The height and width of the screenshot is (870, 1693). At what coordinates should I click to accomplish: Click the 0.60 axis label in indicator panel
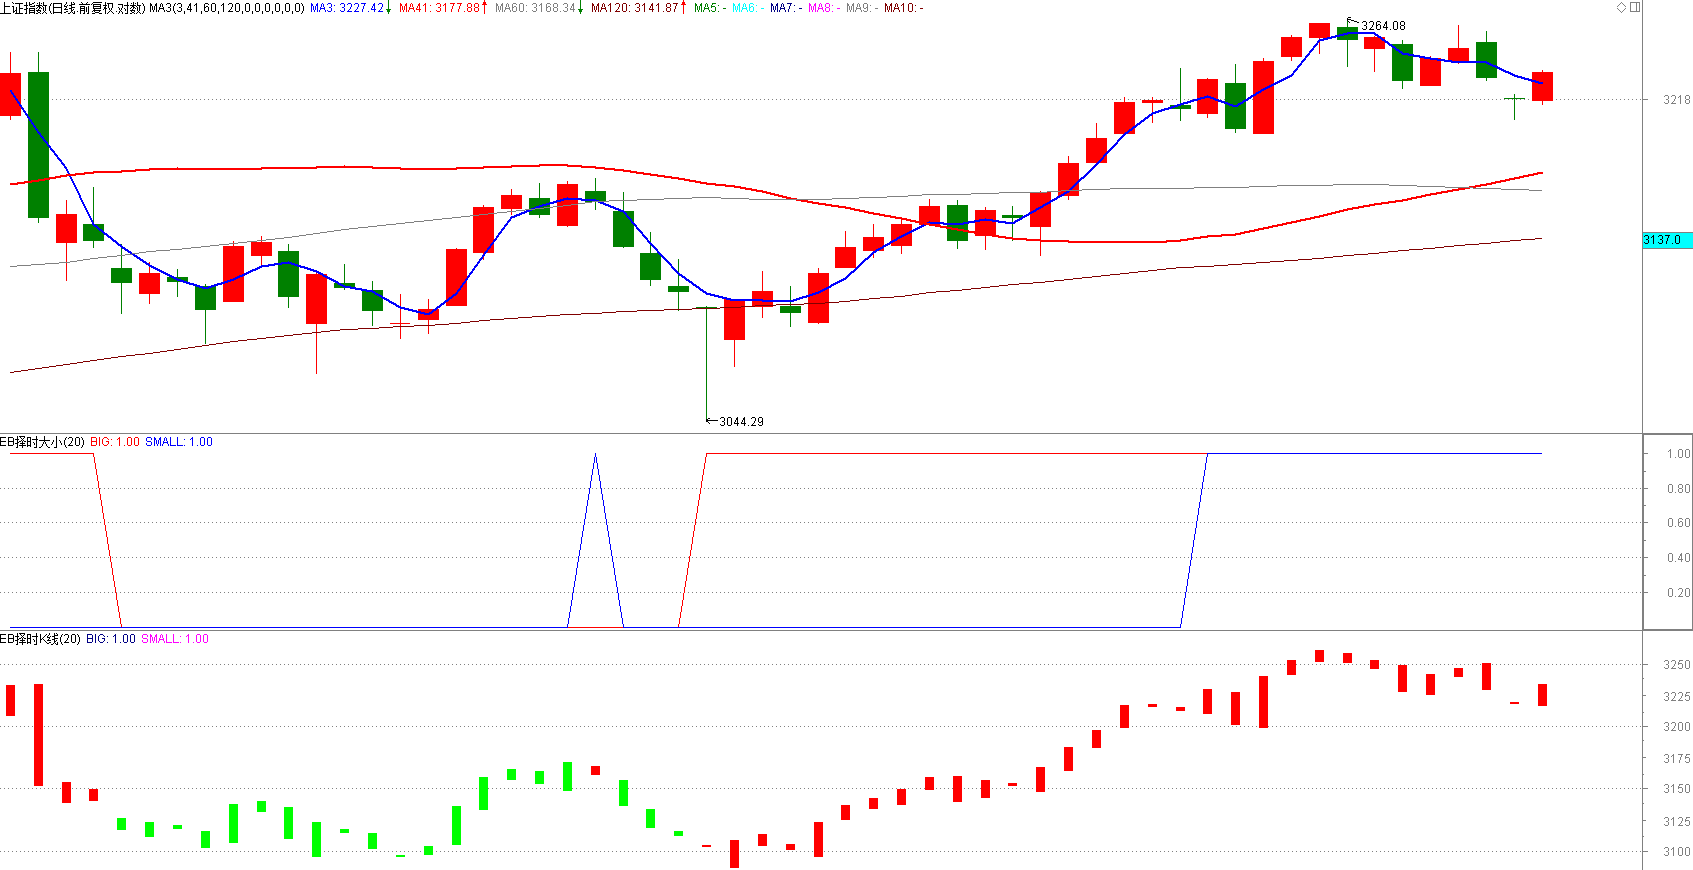pyautogui.click(x=1679, y=523)
